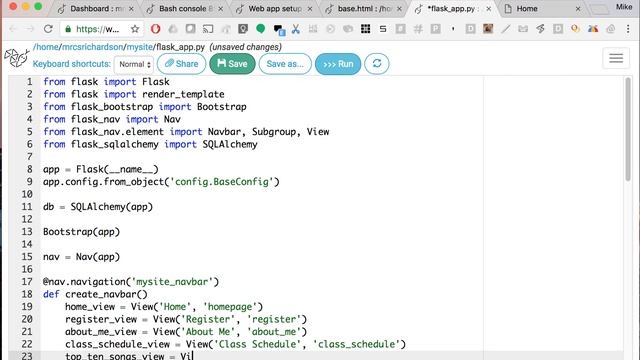640x360 pixels.
Task: Click Nav(app) on line 15
Action: coord(98,257)
